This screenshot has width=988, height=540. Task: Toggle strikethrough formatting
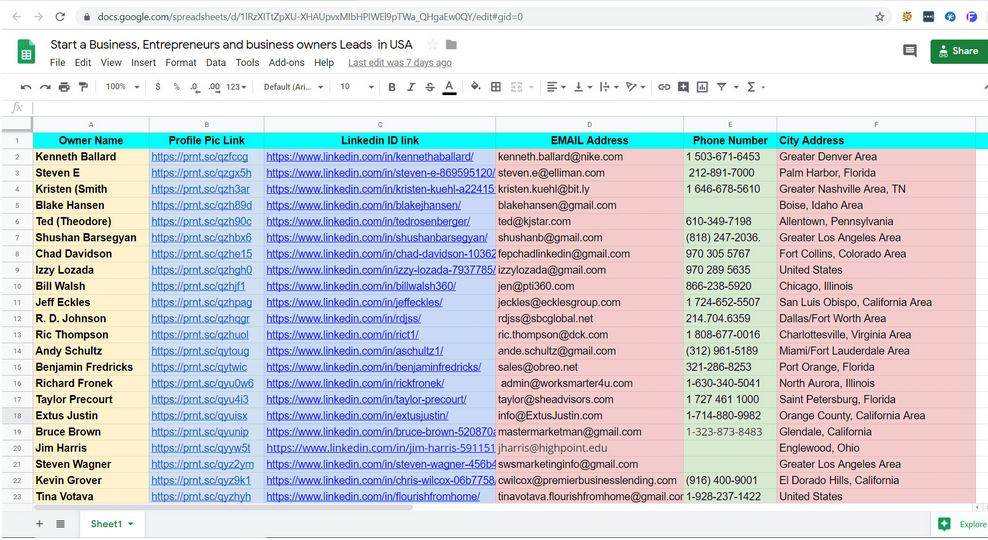(429, 87)
